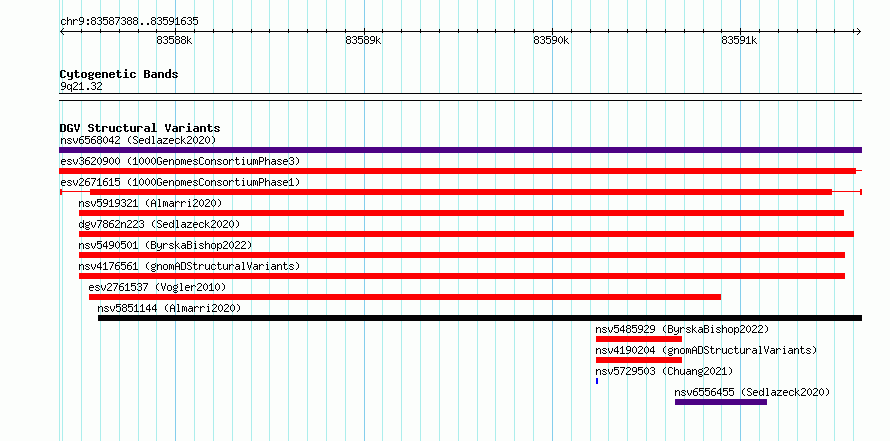Click the left arrowhead of the ruler
This screenshot has width=890, height=441.
tap(62, 31)
